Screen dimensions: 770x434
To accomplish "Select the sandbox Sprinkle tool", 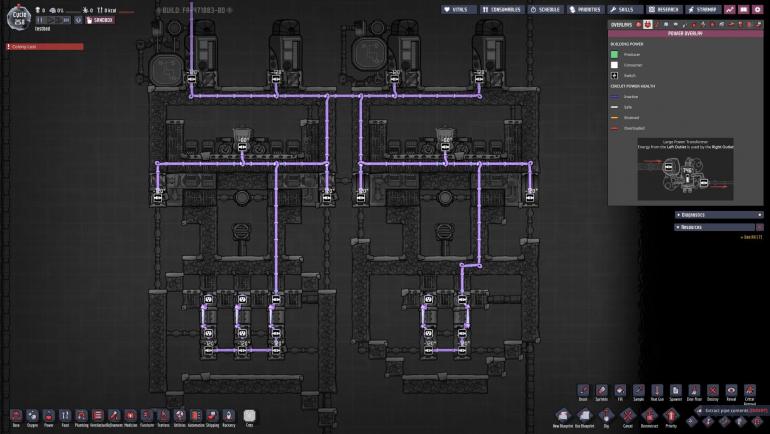I will (x=602, y=392).
